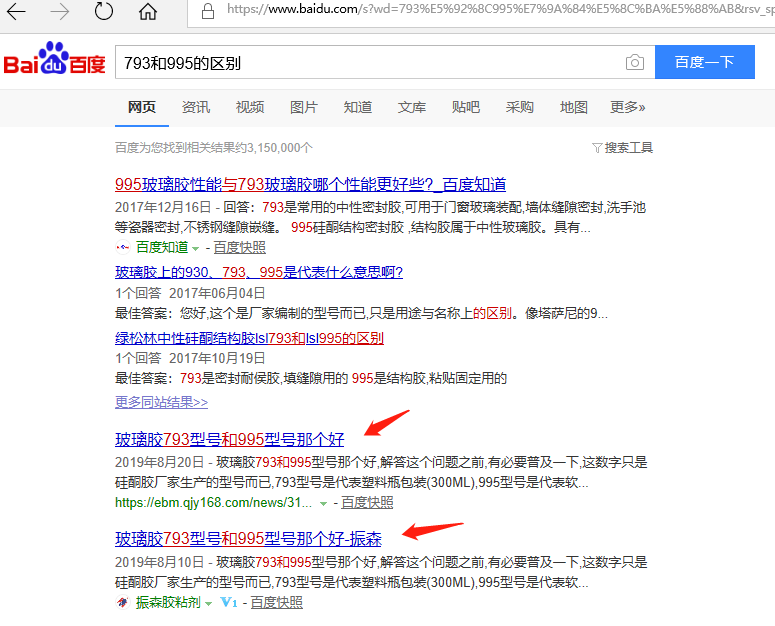Open image search via the camera icon
Image resolution: width=775 pixels, height=626 pixels.
[635, 62]
